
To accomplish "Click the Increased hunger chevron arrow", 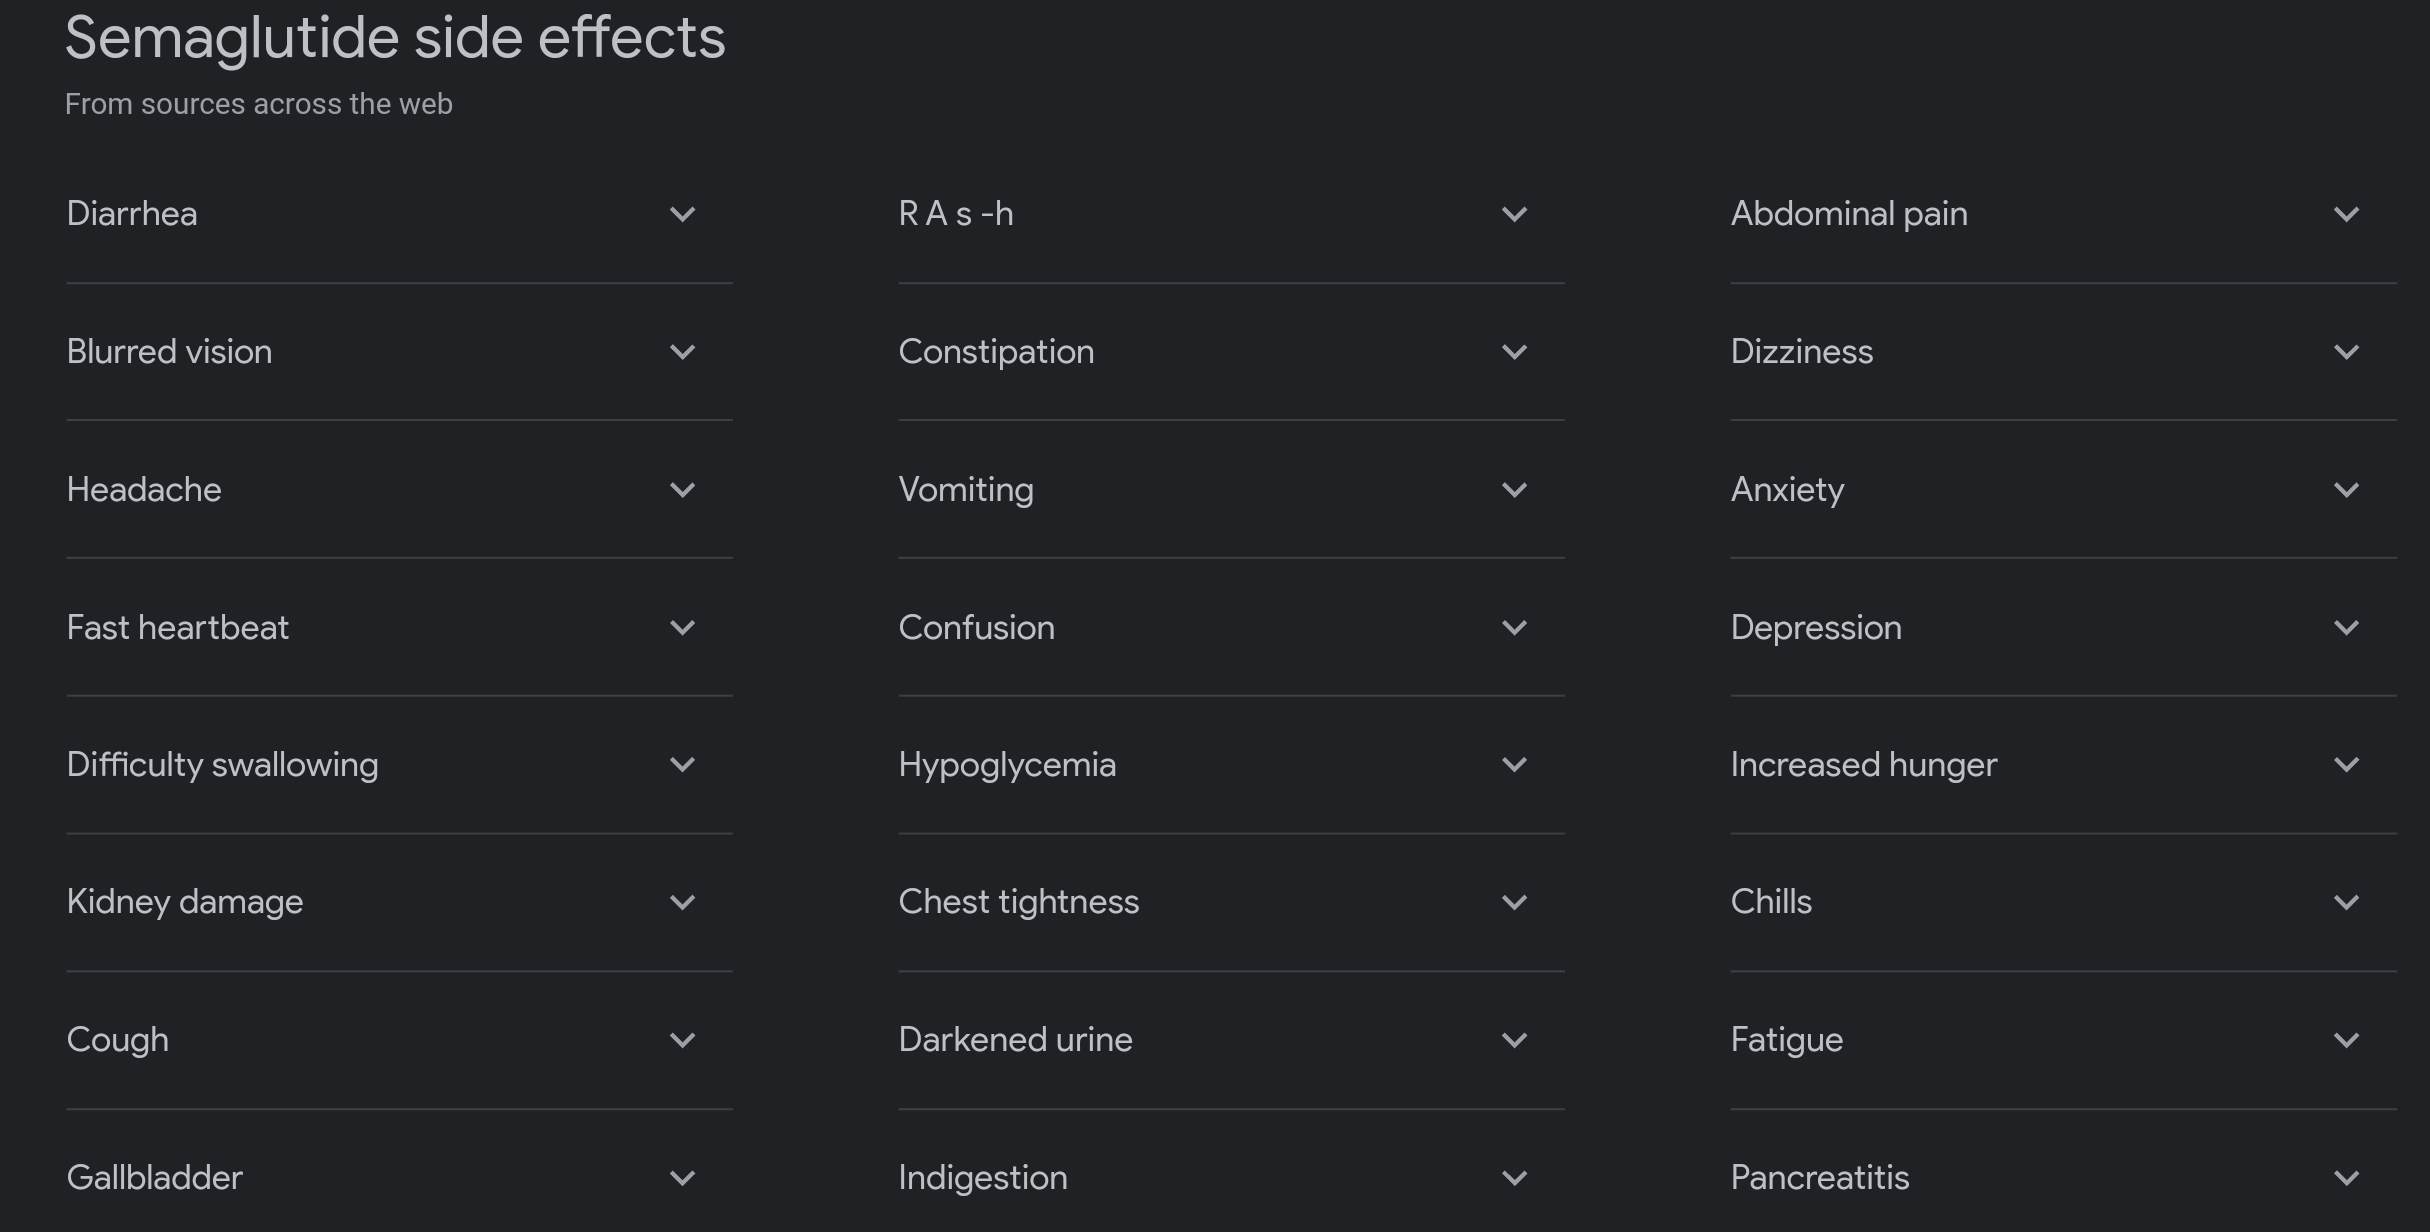I will coord(2346,765).
